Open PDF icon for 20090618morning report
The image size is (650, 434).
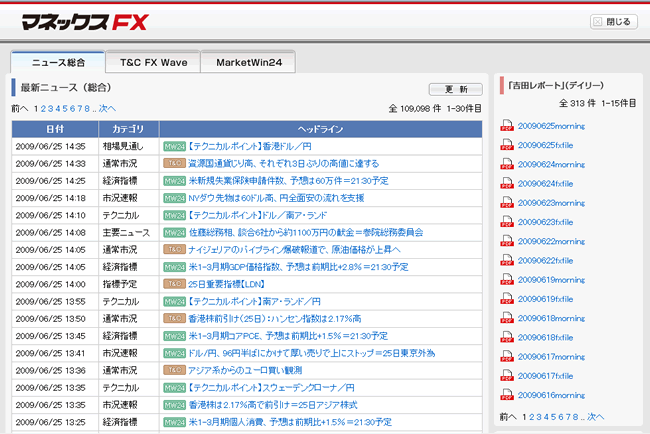(x=507, y=318)
